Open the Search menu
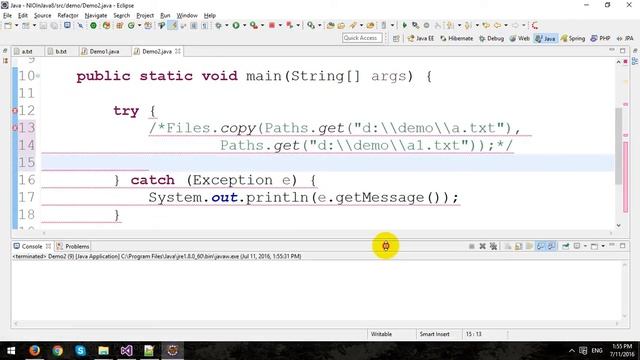640x360 pixels. 122,16
